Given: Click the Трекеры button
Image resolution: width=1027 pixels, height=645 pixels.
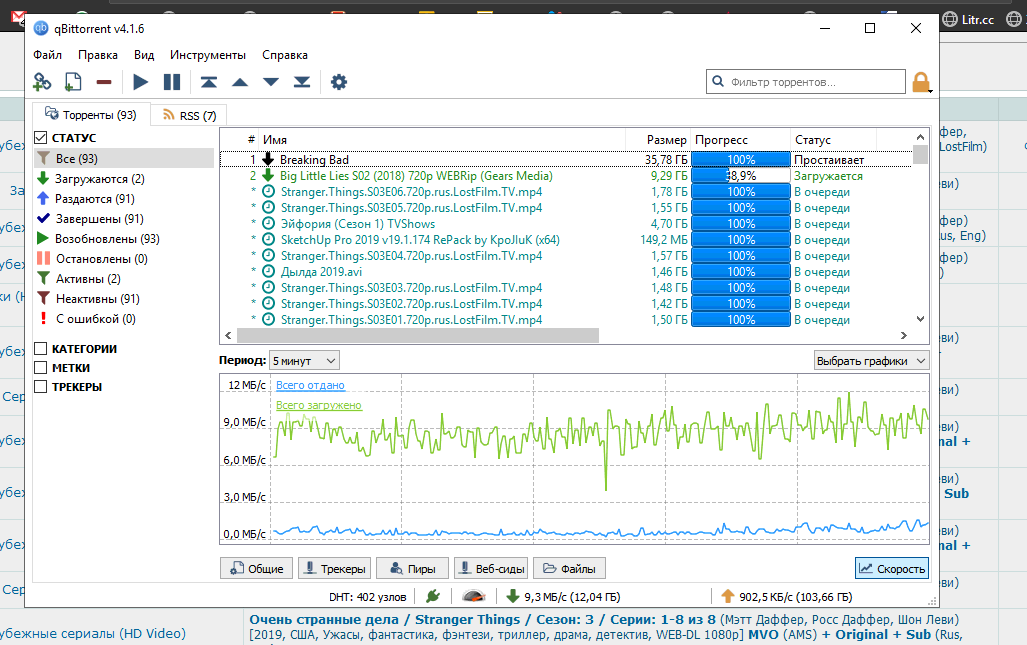Looking at the screenshot, I should click(333, 569).
